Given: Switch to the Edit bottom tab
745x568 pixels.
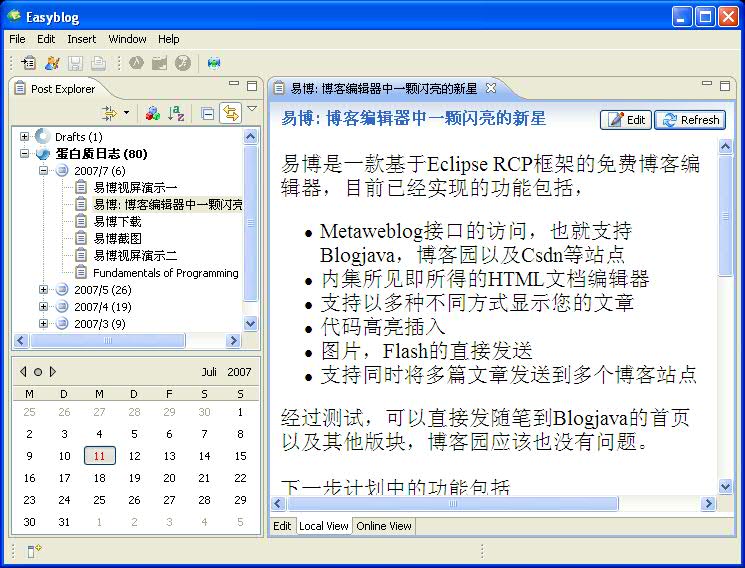Looking at the screenshot, I should pos(282,526).
